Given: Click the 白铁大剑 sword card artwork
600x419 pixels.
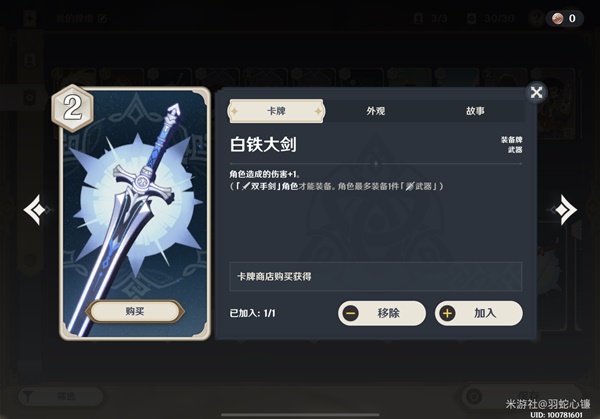Looking at the screenshot, I should click(x=135, y=214).
